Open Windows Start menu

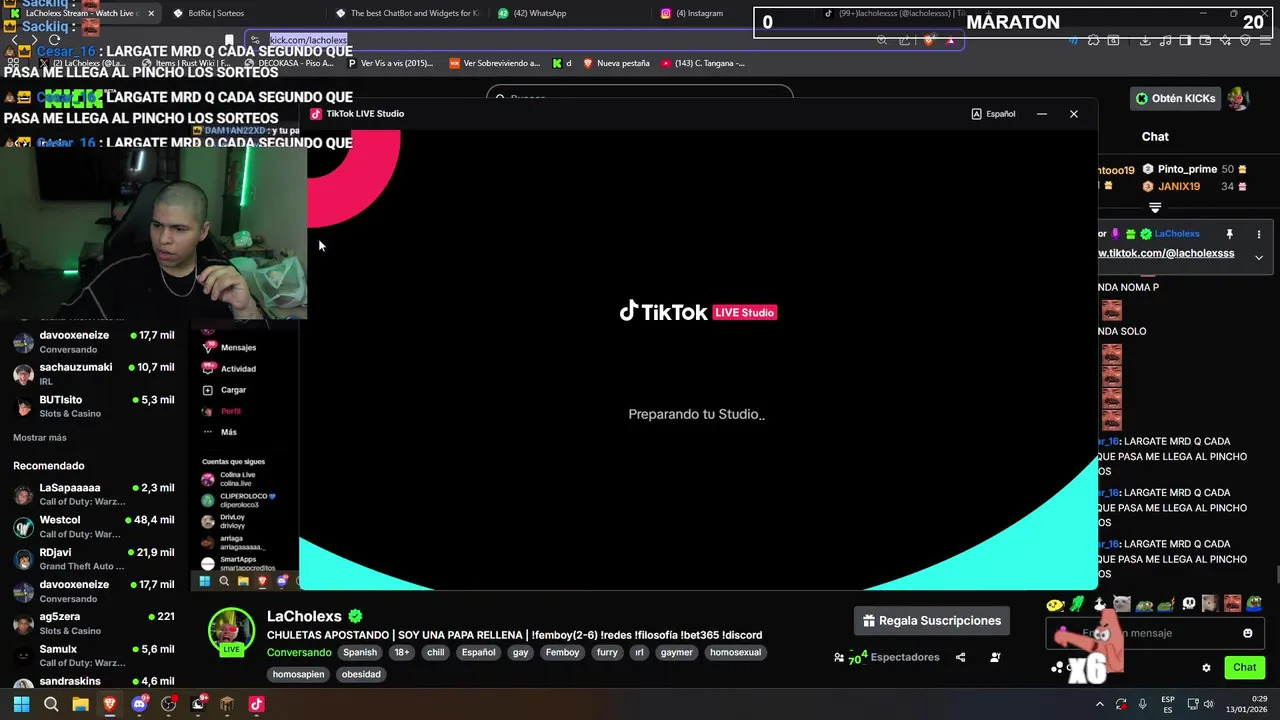21,704
